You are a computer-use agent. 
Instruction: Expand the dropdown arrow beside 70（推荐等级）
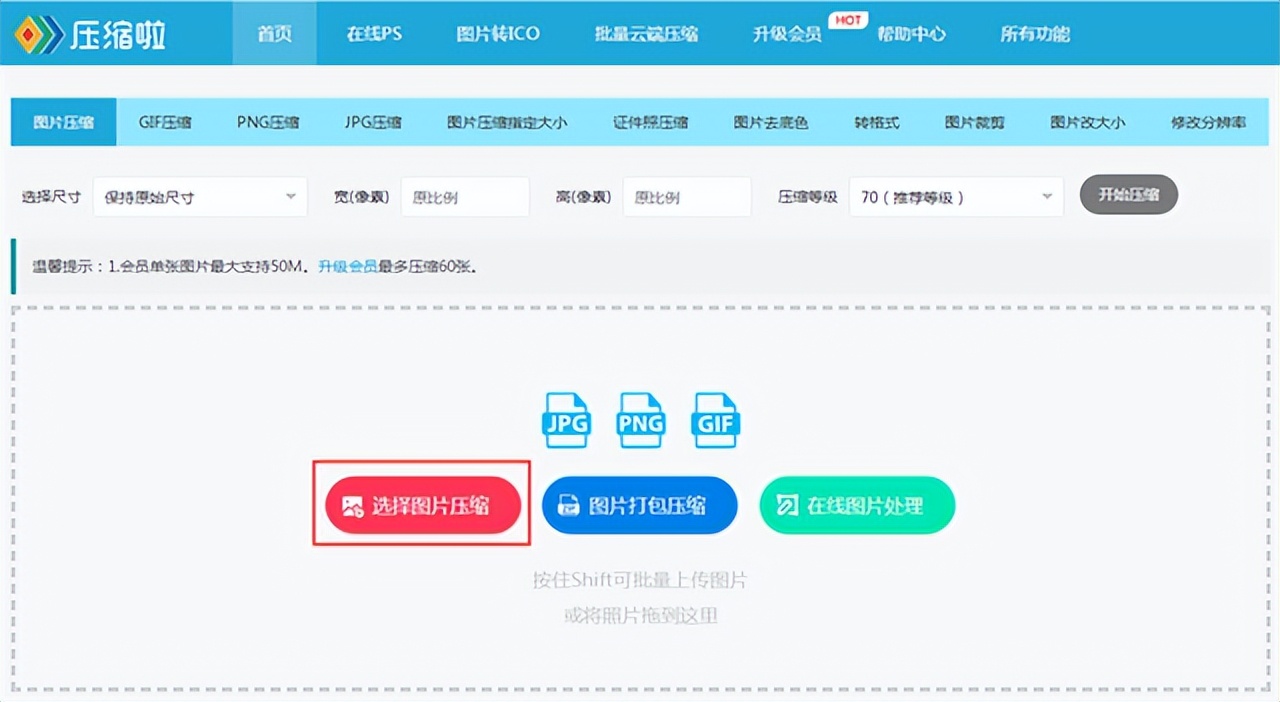point(1046,196)
